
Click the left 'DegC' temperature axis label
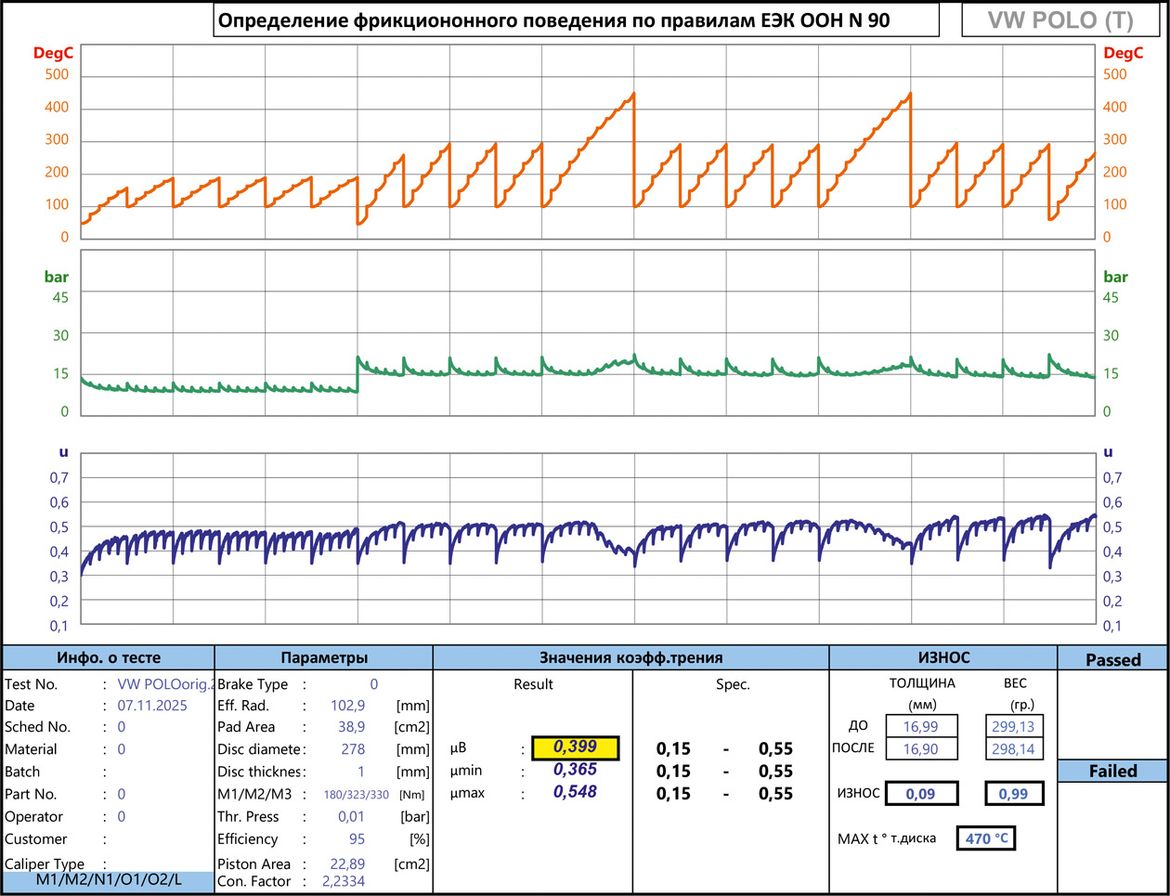point(53,53)
